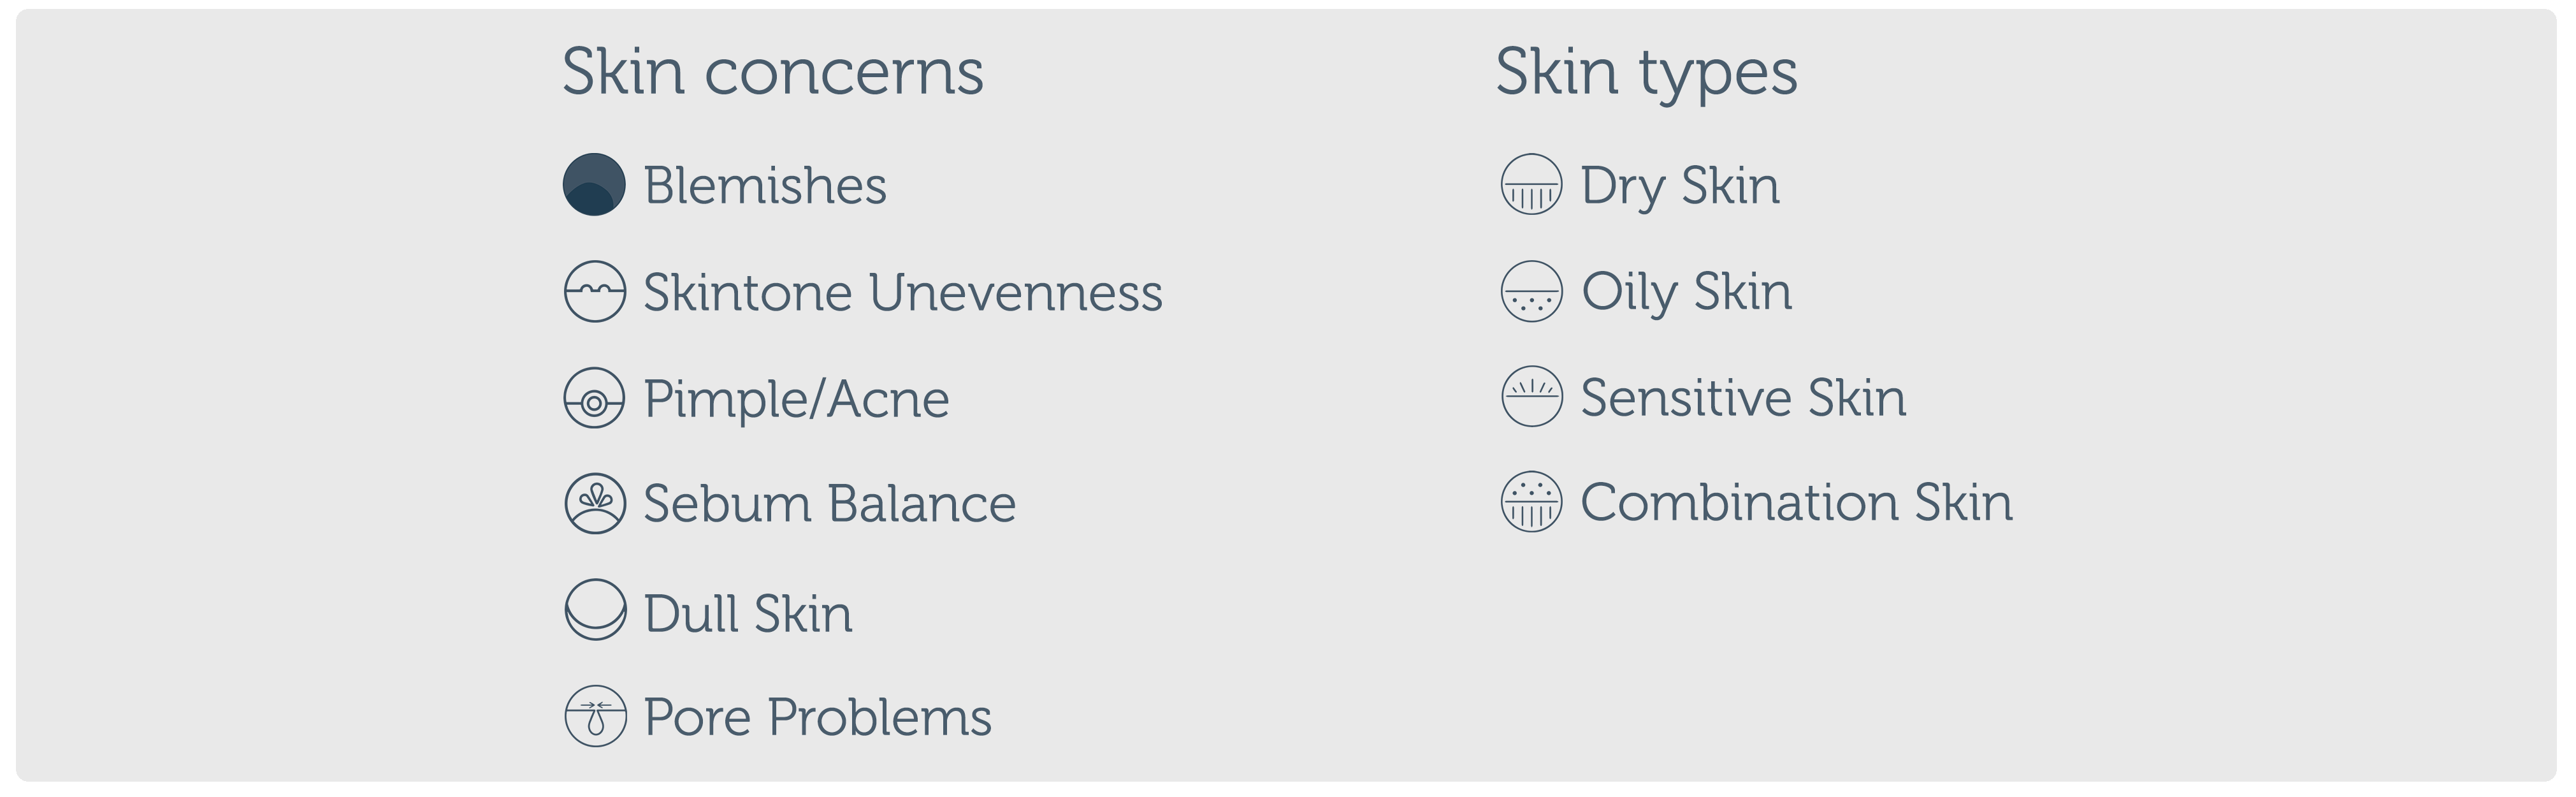The image size is (2576, 797).
Task: Go to Skintone Unevenness text link
Action: 902,293
